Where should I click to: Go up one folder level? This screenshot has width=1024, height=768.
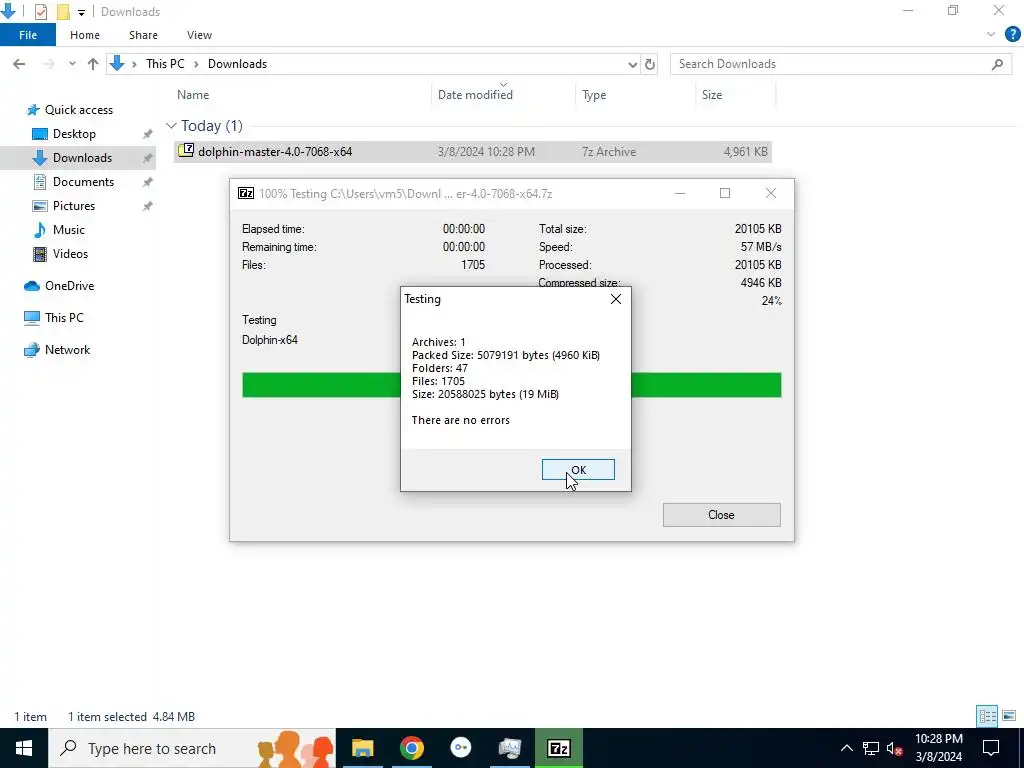93,64
